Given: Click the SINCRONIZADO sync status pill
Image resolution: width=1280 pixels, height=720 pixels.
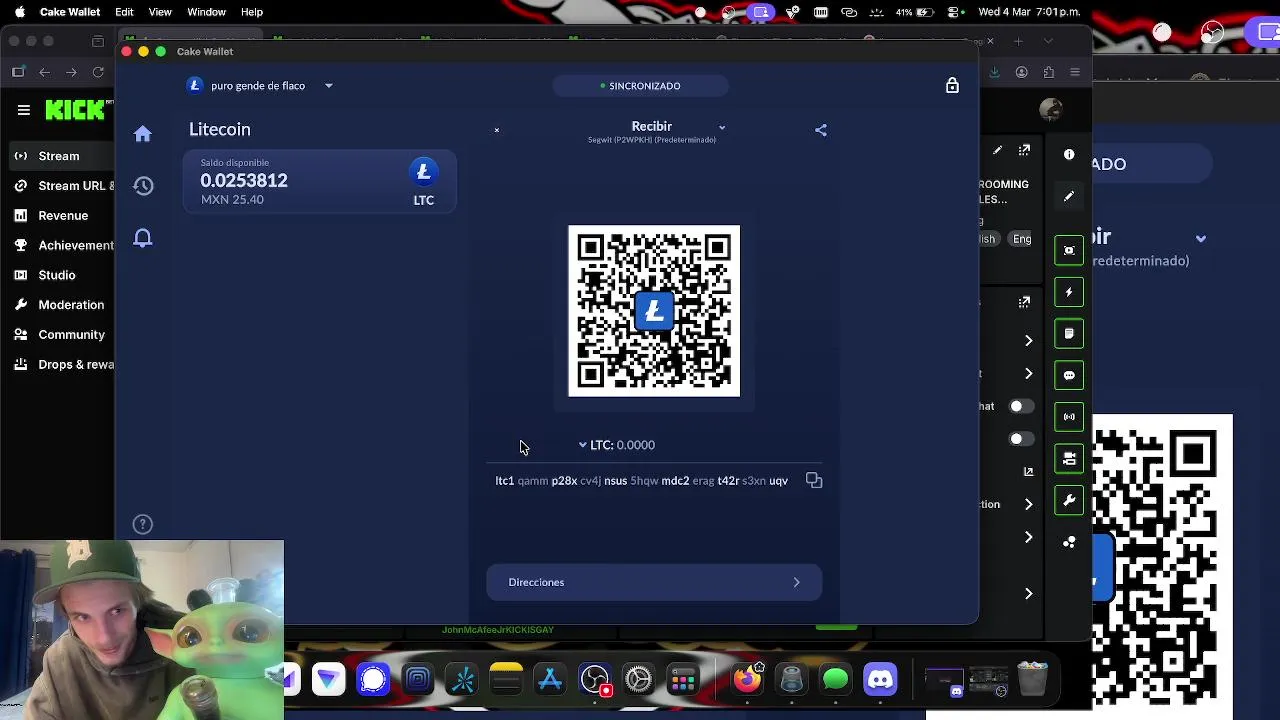Looking at the screenshot, I should 640,86.
